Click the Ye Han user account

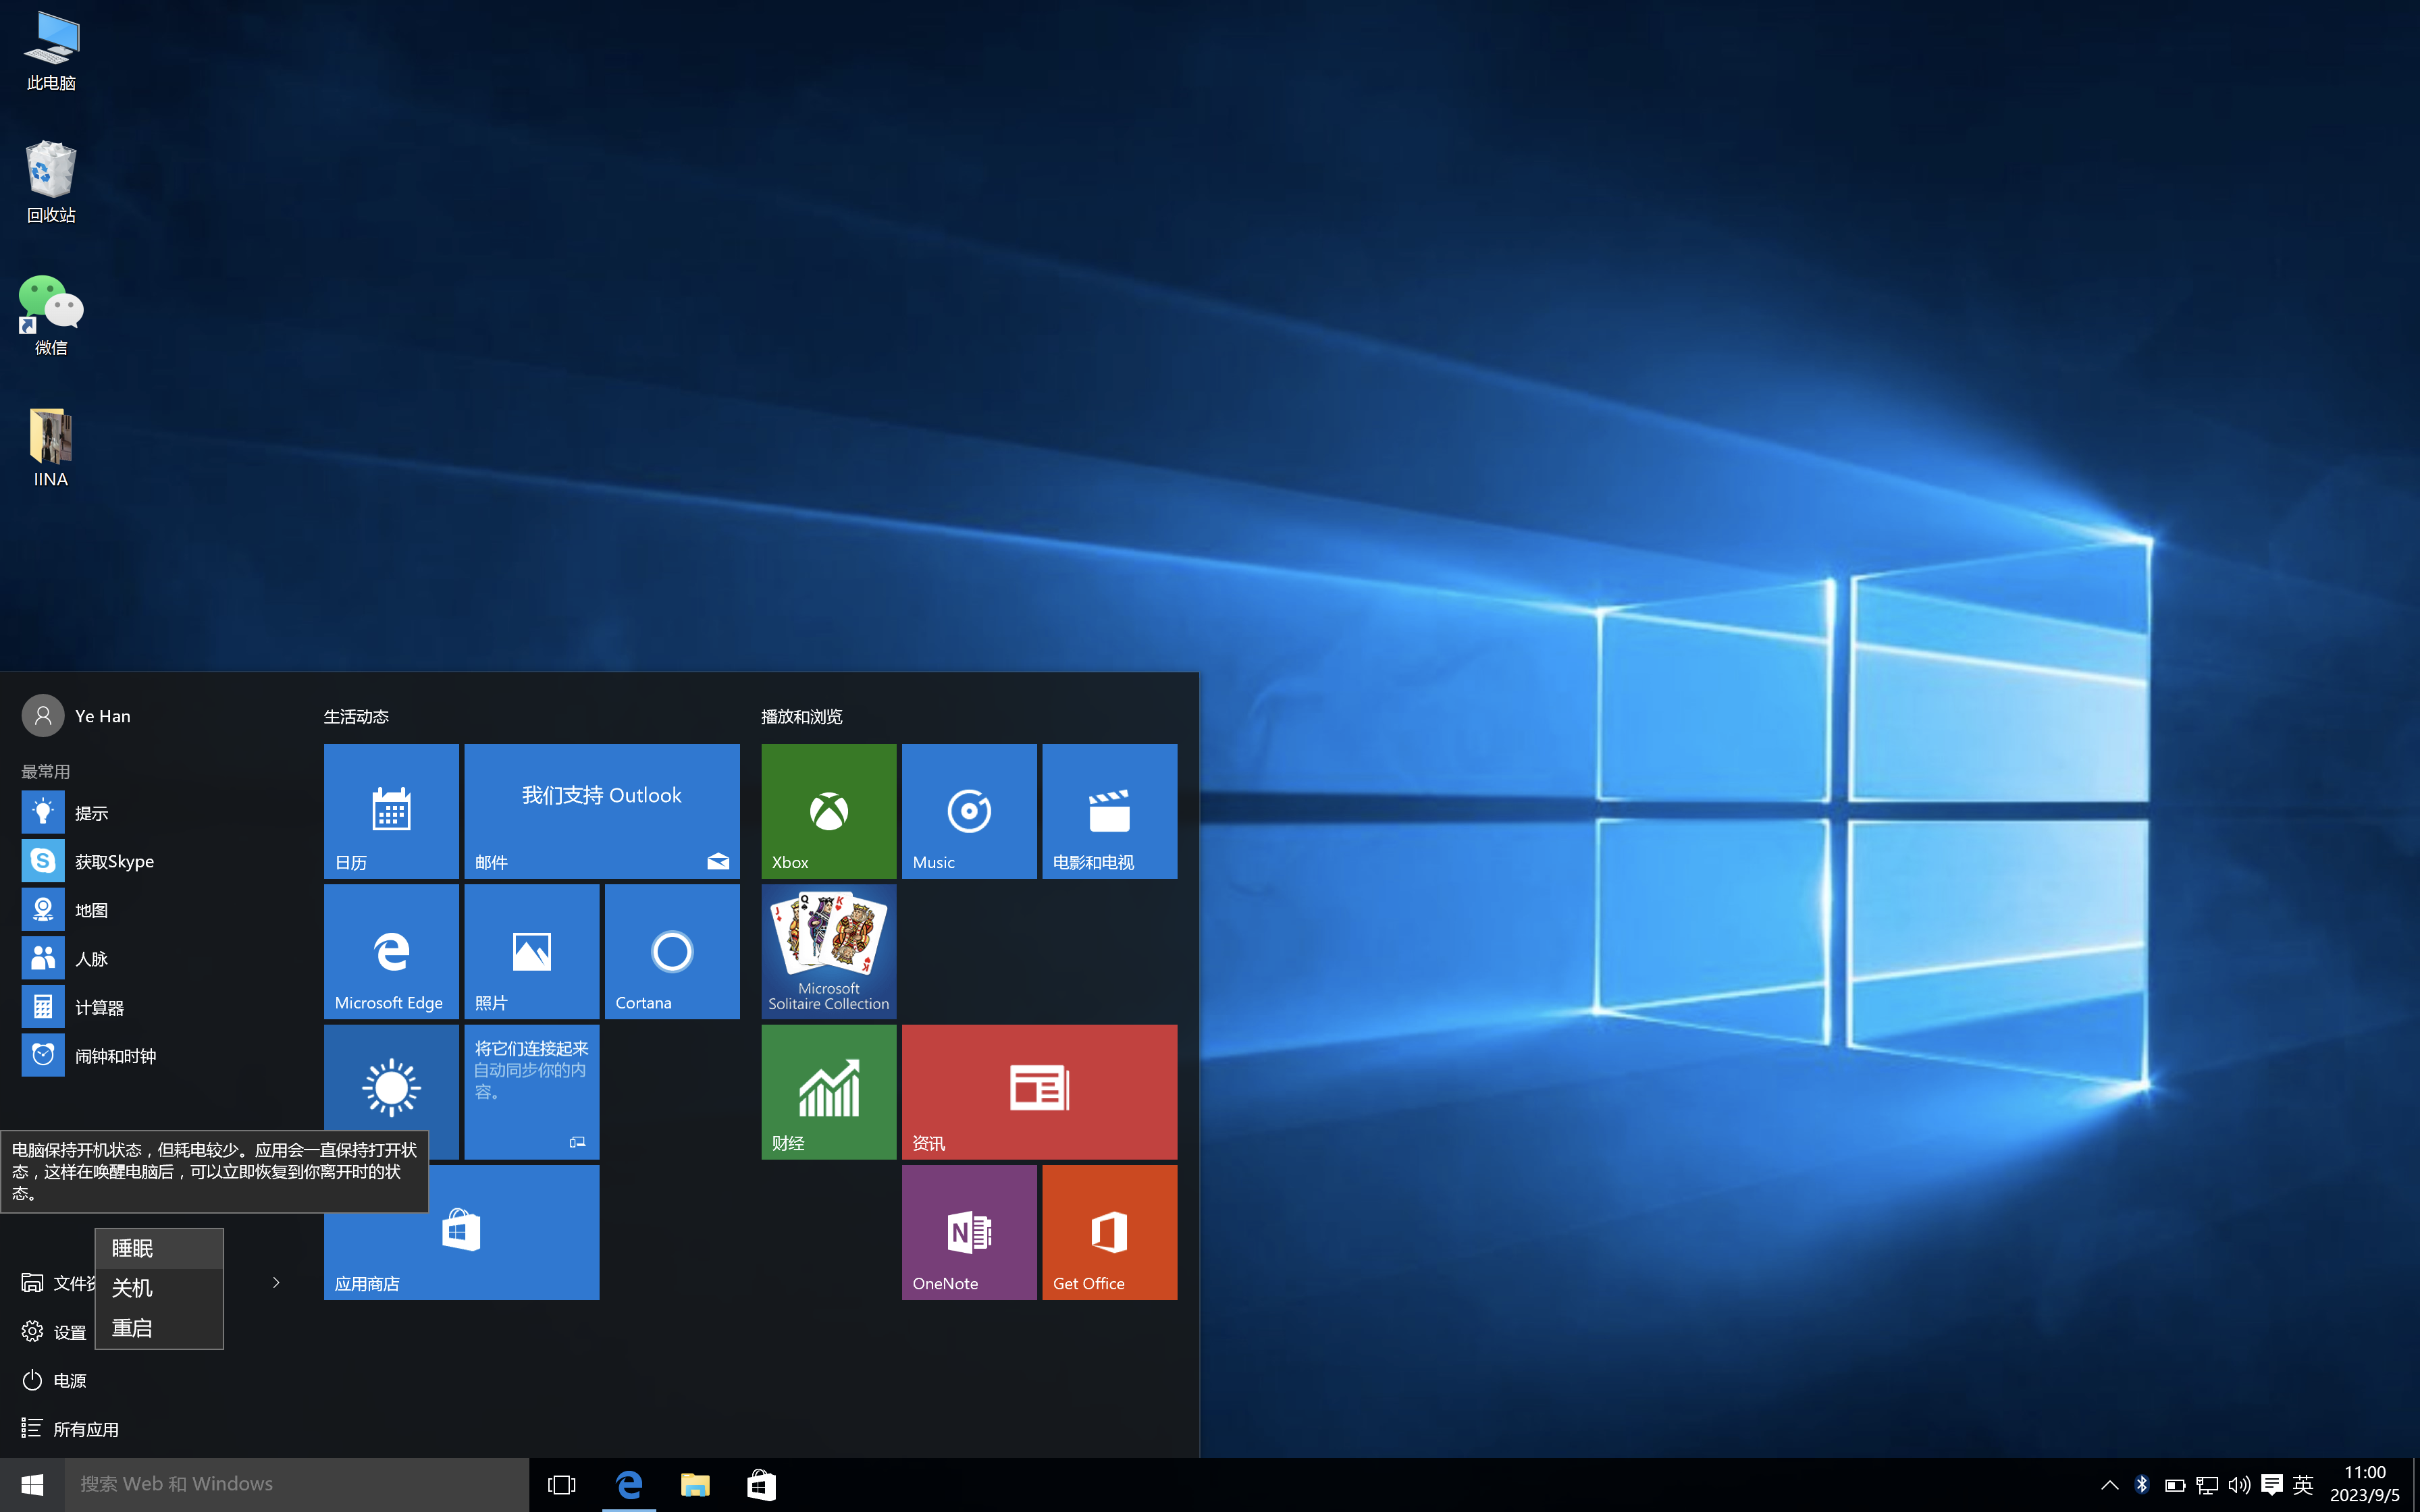77,716
